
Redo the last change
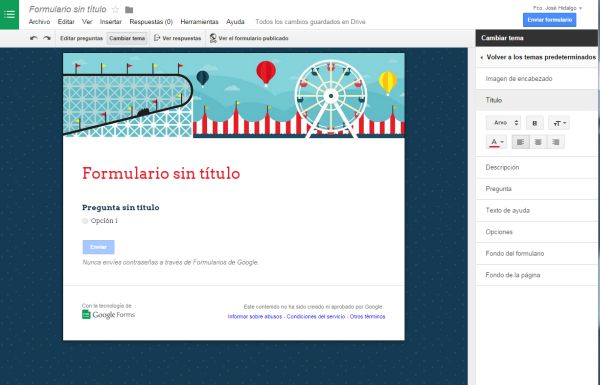tap(47, 38)
